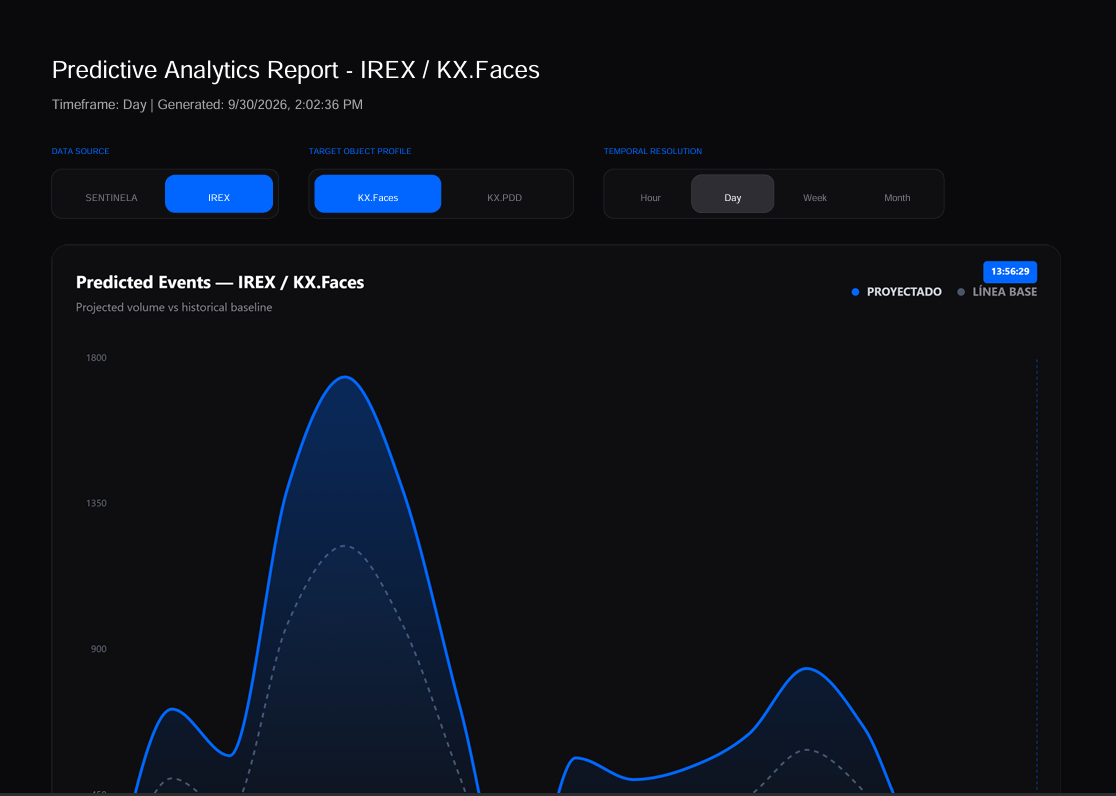Click the 13:56:29 time badge
Screen dimensions: 1116x796
pyautogui.click(x=1010, y=271)
